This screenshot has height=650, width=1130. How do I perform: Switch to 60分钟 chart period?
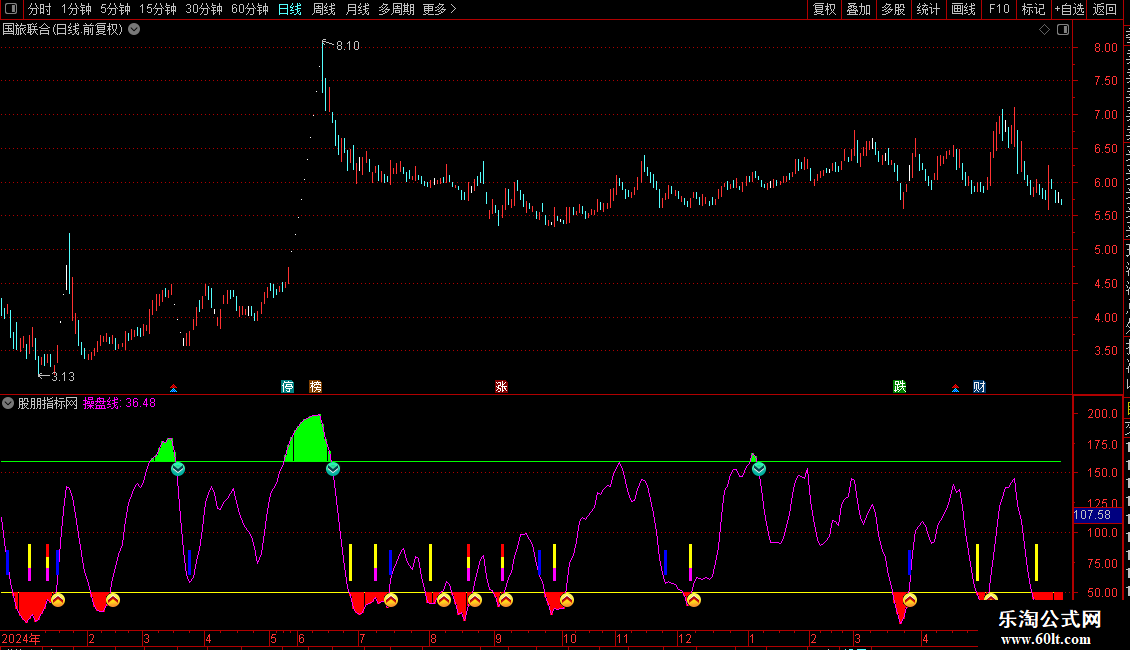(x=250, y=9)
